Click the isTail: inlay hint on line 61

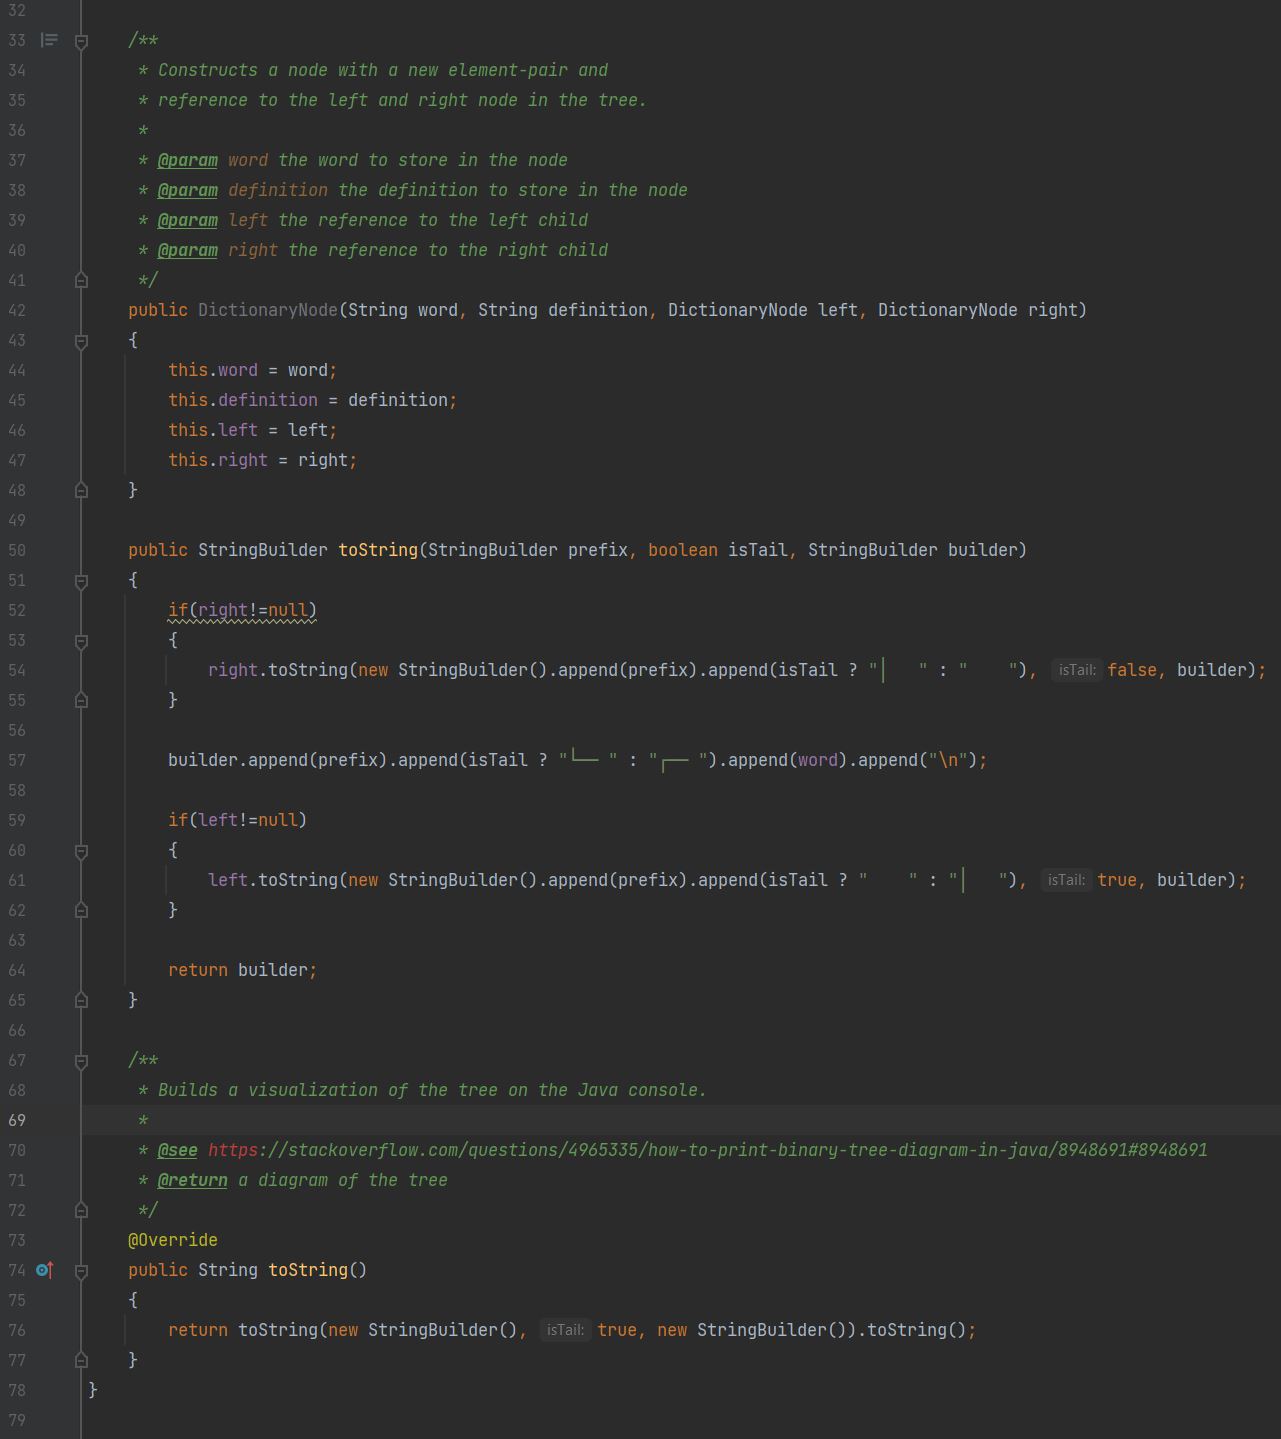click(x=1066, y=880)
